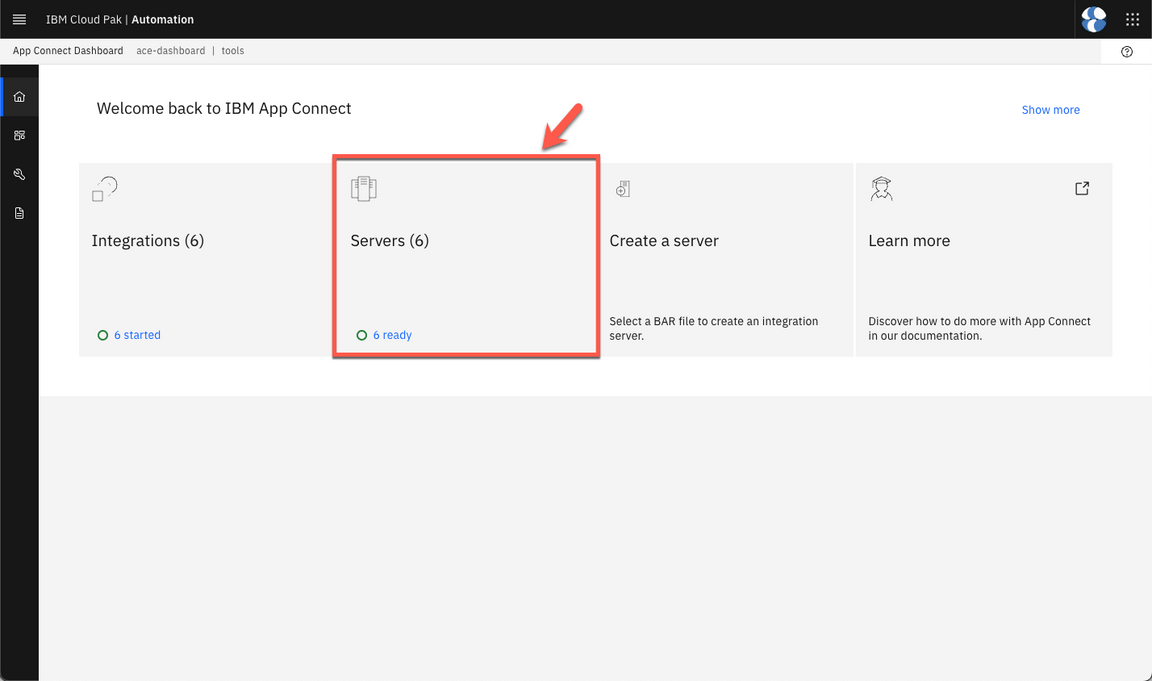Open the 6 ready servers link

point(392,335)
